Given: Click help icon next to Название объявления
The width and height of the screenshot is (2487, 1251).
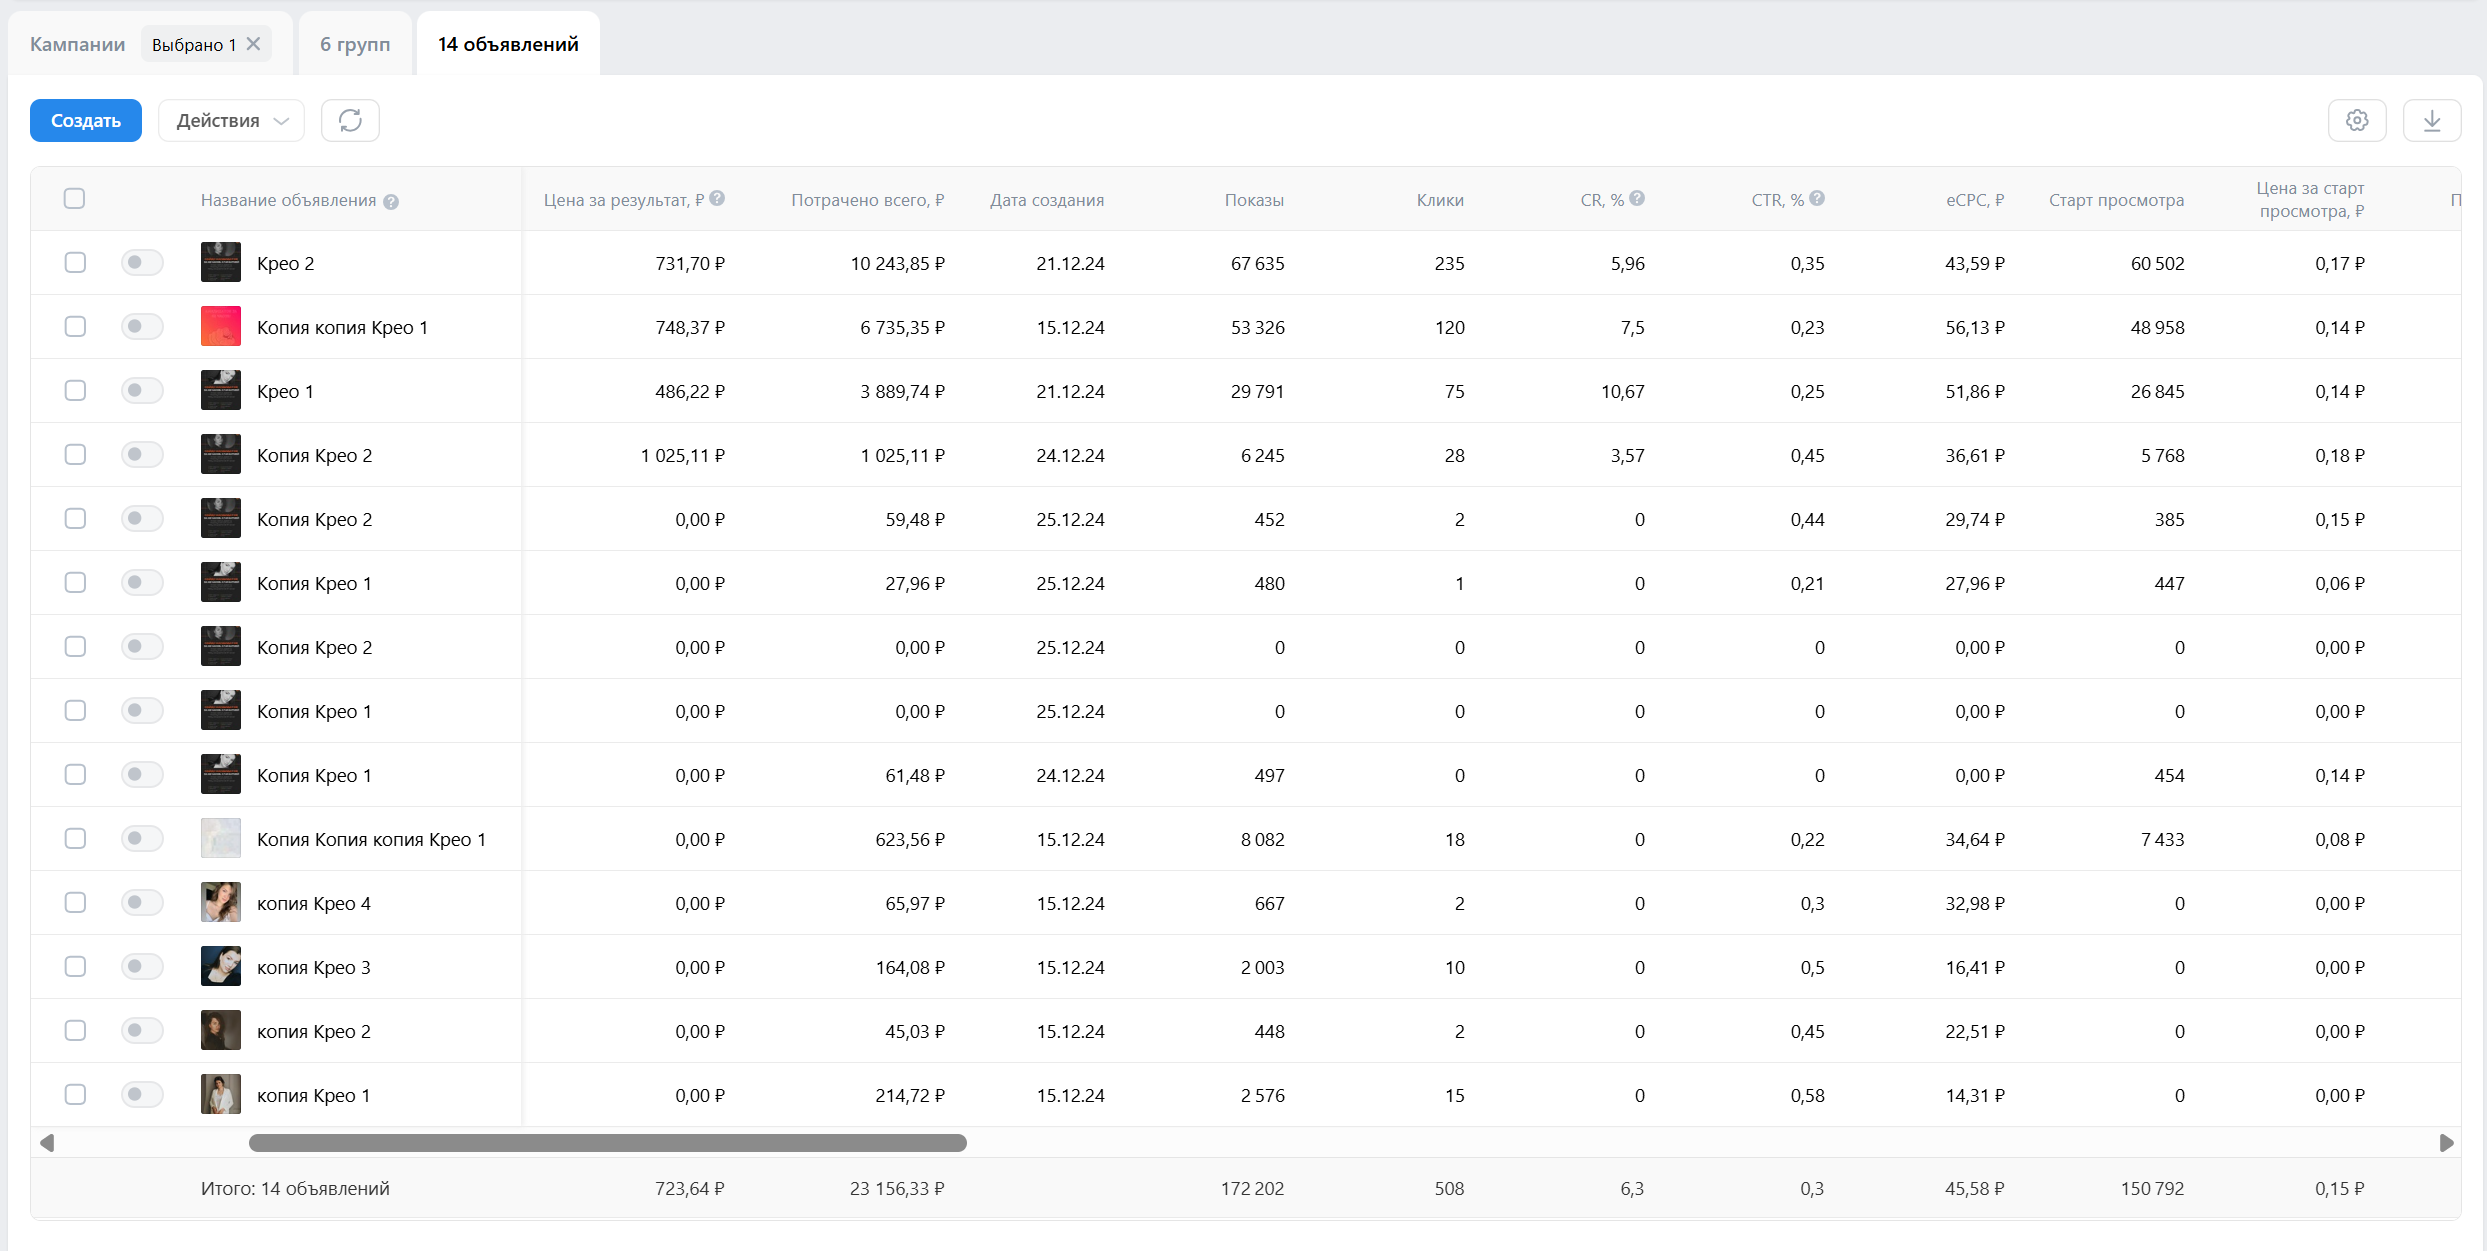Looking at the screenshot, I should pos(391,202).
